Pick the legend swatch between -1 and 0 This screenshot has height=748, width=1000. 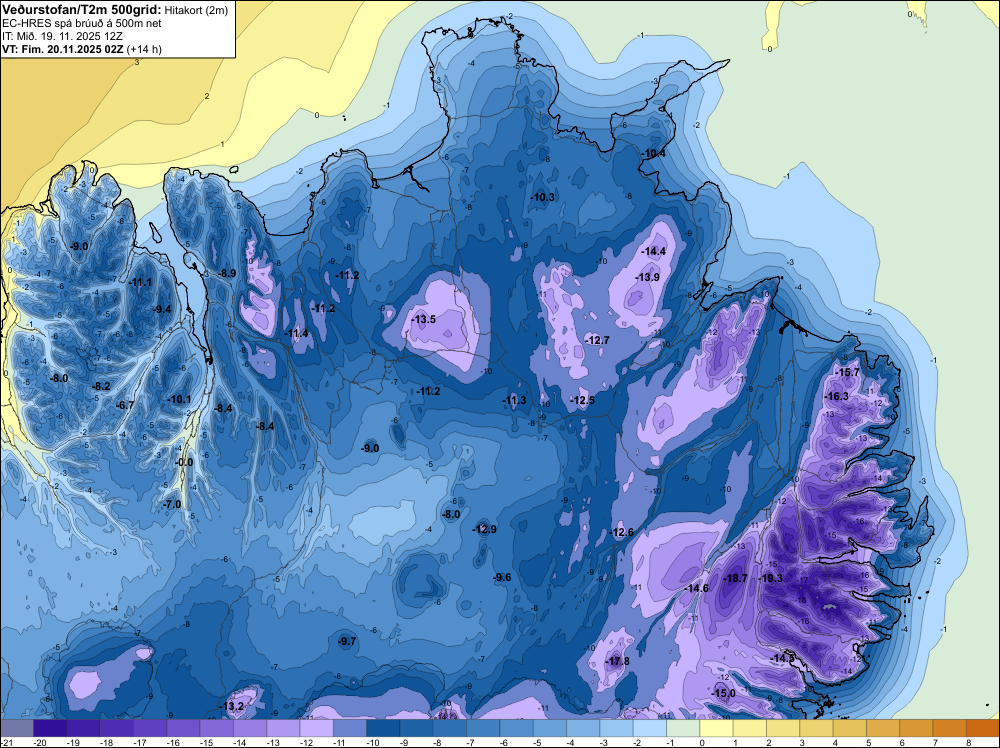683,728
